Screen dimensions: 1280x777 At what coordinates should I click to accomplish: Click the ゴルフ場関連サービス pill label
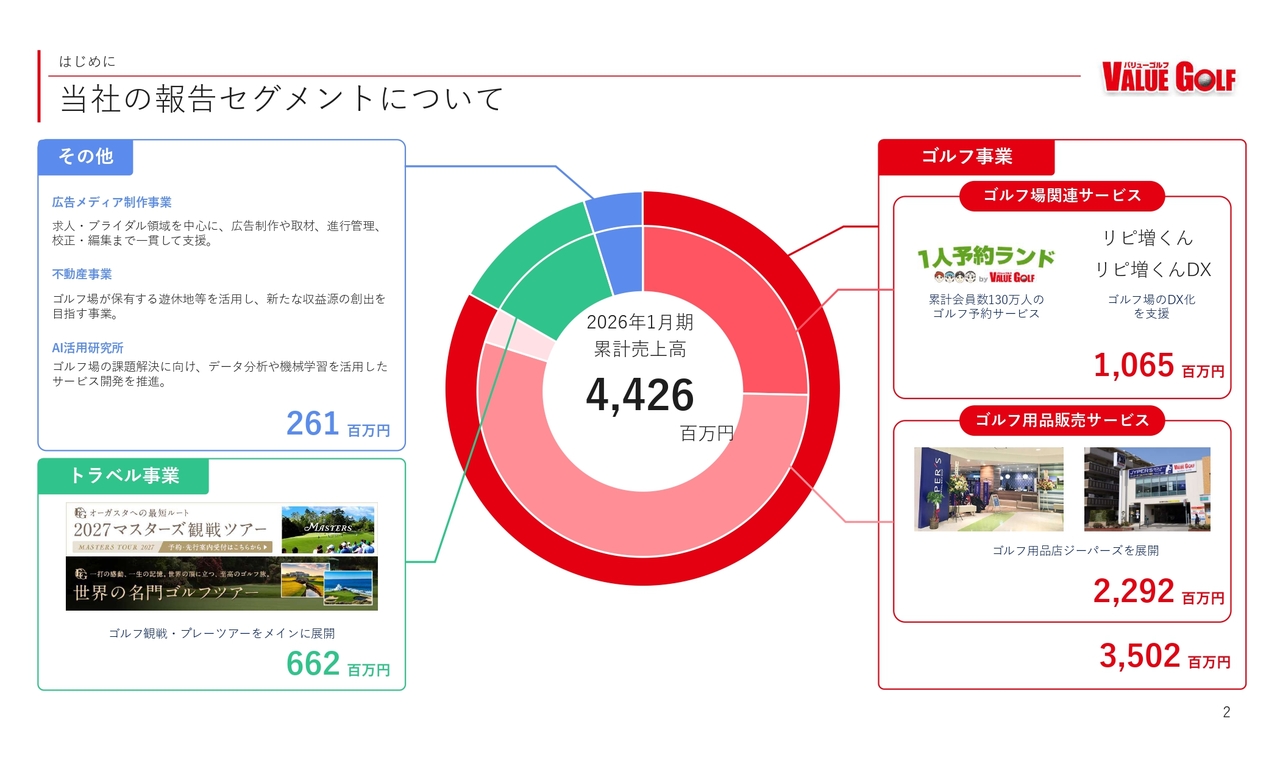point(1062,196)
